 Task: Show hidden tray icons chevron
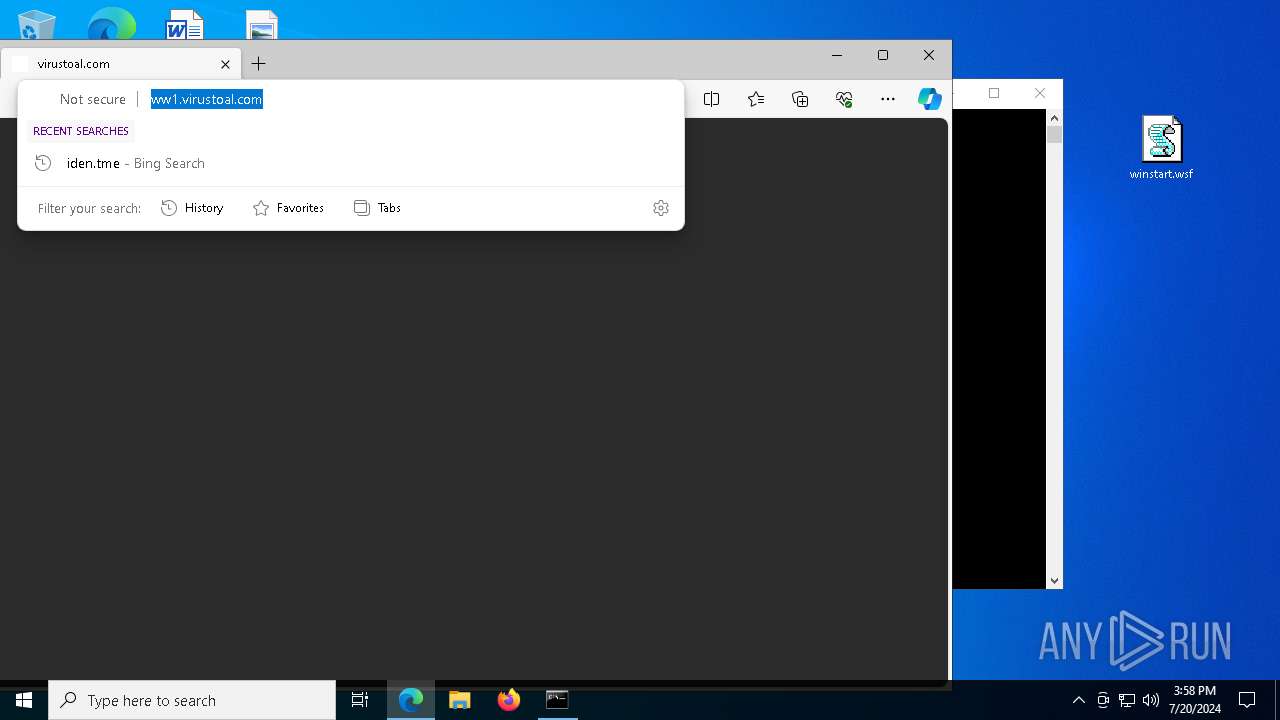click(x=1079, y=700)
